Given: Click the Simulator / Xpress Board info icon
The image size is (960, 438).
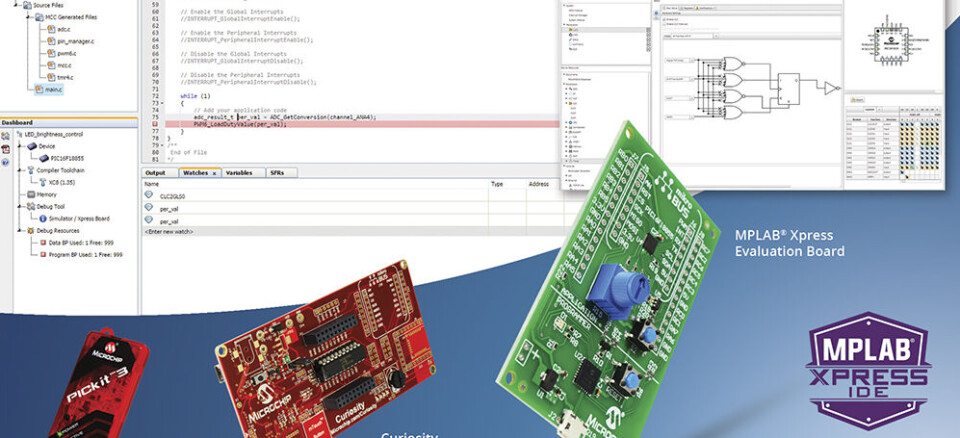Looking at the screenshot, I should click(x=43, y=218).
